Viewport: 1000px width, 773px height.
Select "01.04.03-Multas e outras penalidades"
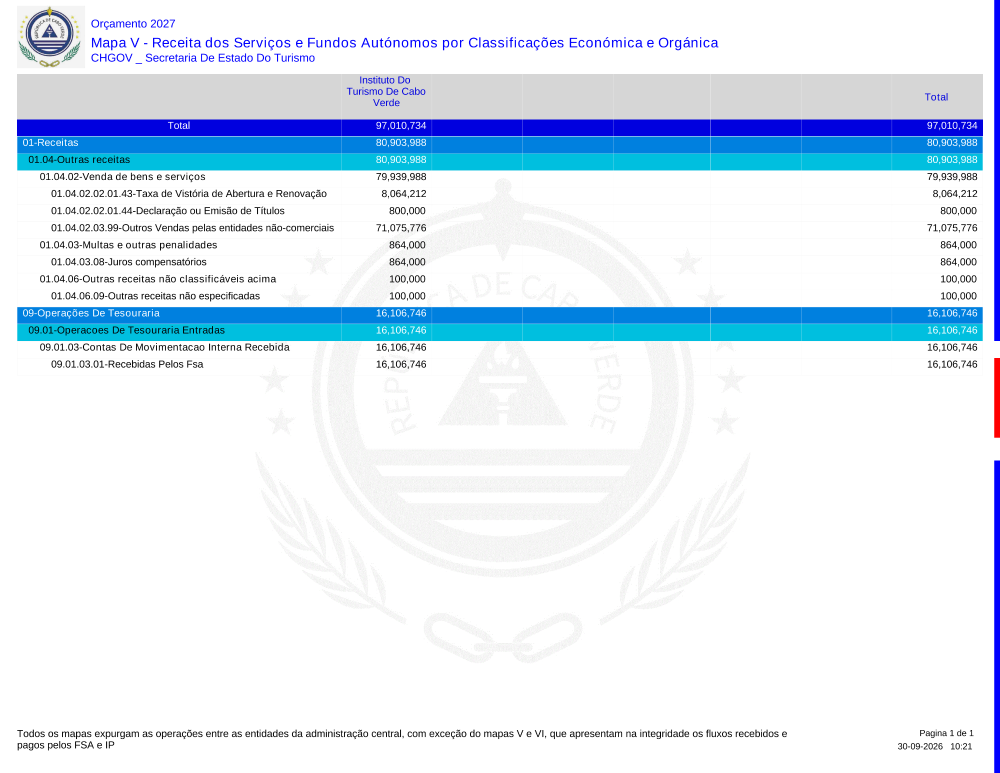(128, 245)
